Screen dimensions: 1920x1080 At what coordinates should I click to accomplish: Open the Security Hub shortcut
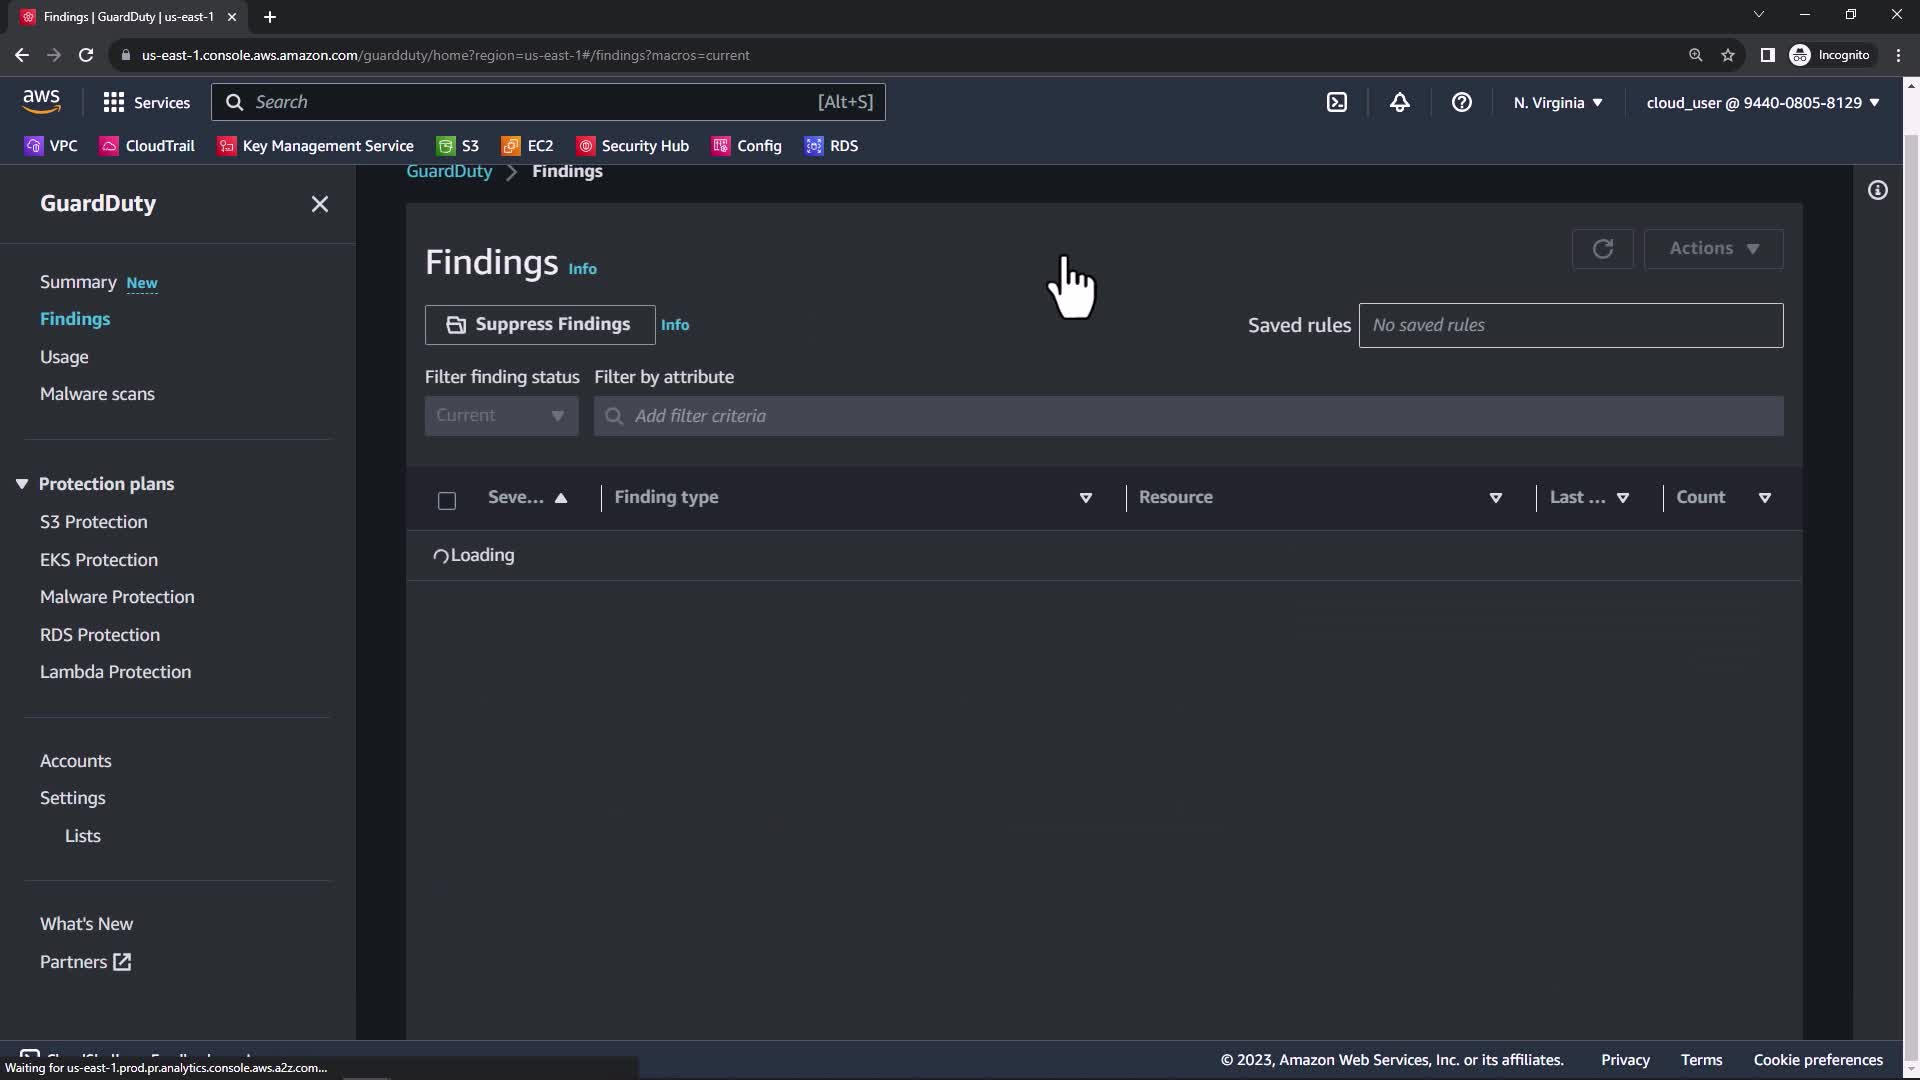633,146
